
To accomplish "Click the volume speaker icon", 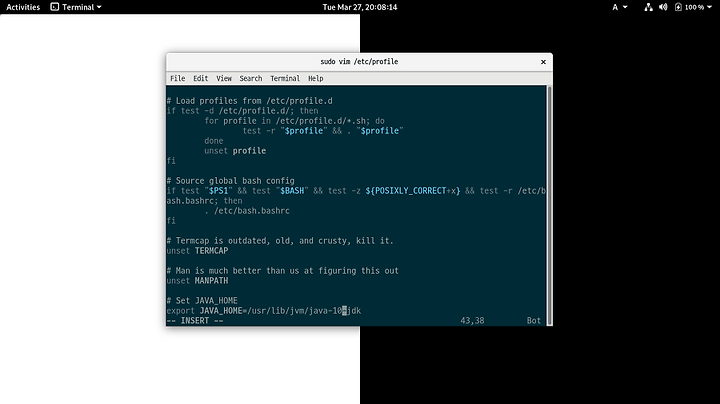I will [x=663, y=7].
